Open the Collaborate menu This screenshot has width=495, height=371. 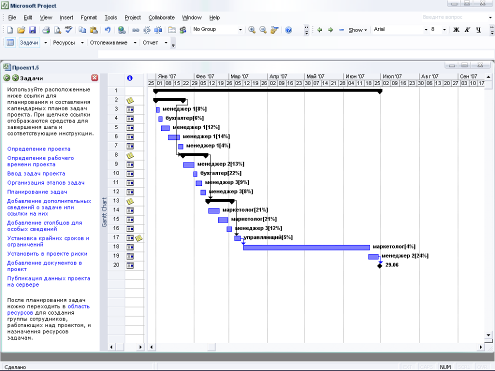(162, 18)
